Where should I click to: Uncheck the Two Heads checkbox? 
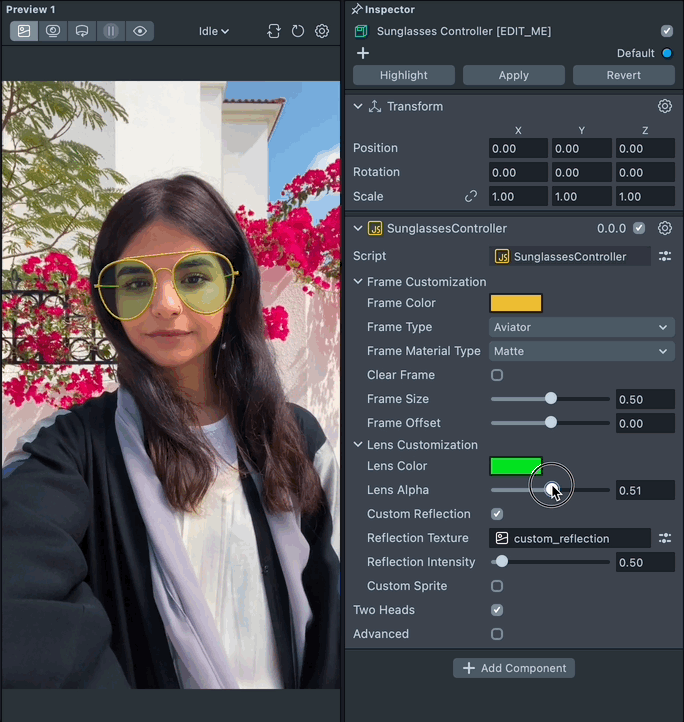pos(497,610)
